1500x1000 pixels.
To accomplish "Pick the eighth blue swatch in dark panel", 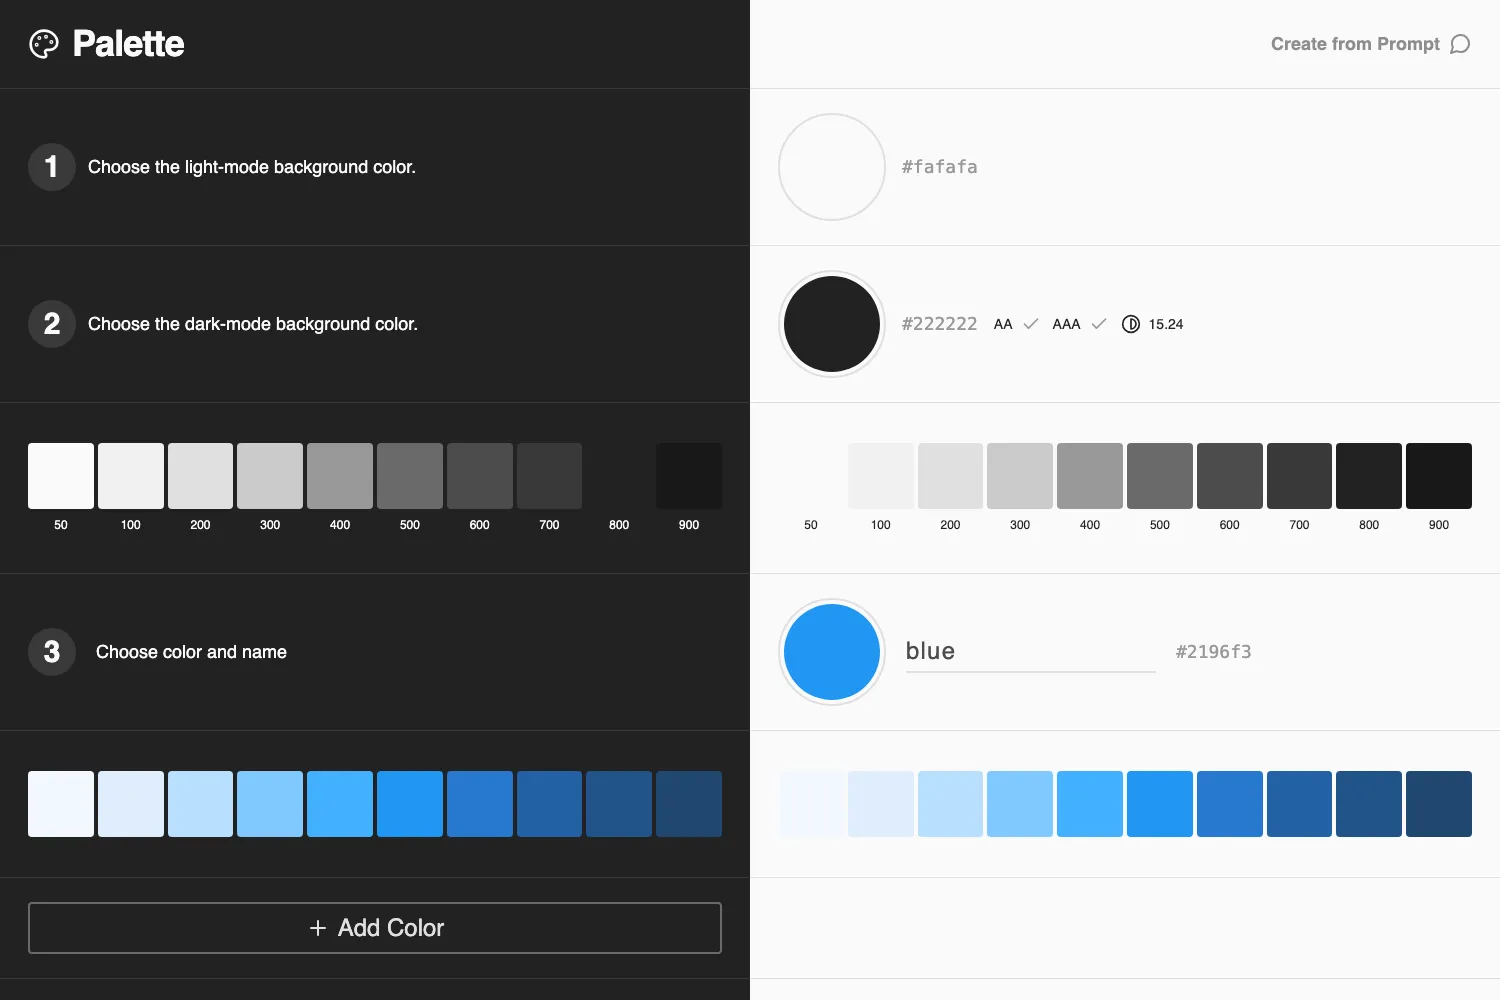I will click(549, 804).
